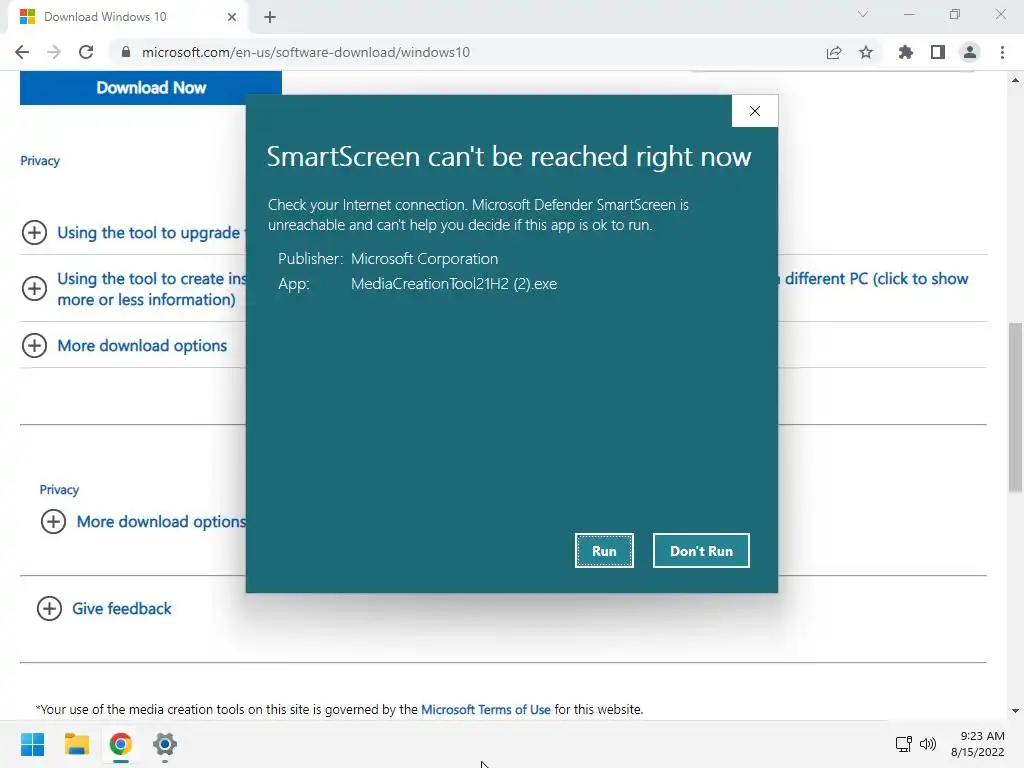The width and height of the screenshot is (1024, 768).
Task: Open volume tray icon
Action: (x=927, y=744)
